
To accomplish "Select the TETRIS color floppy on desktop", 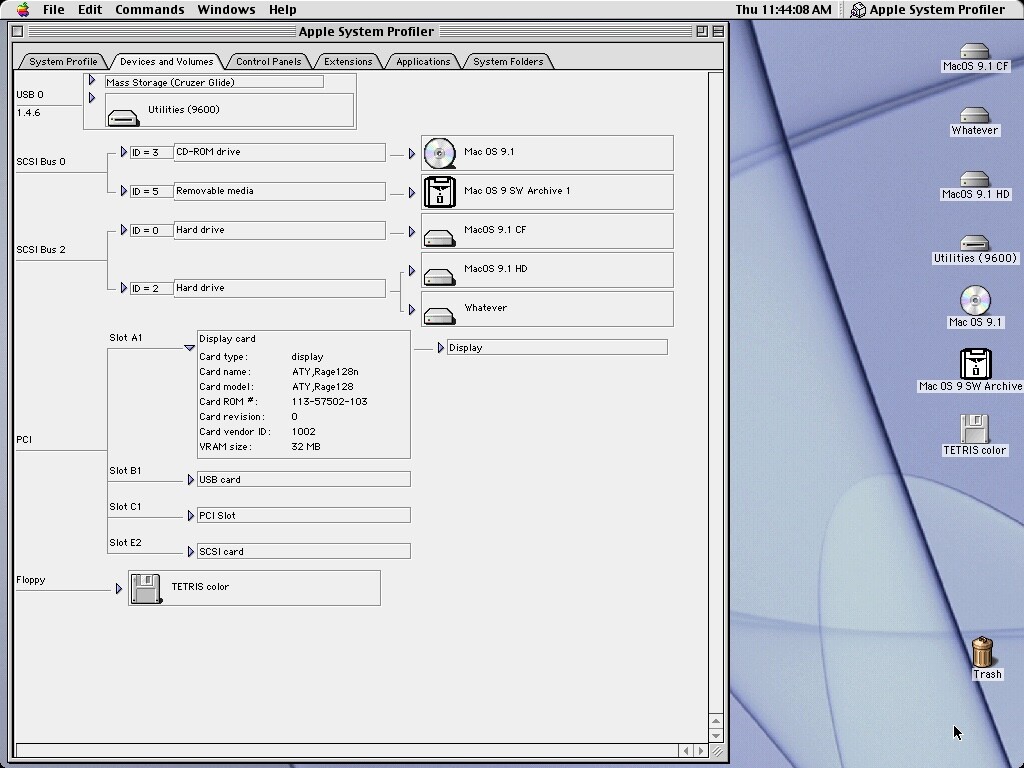I will coord(974,429).
